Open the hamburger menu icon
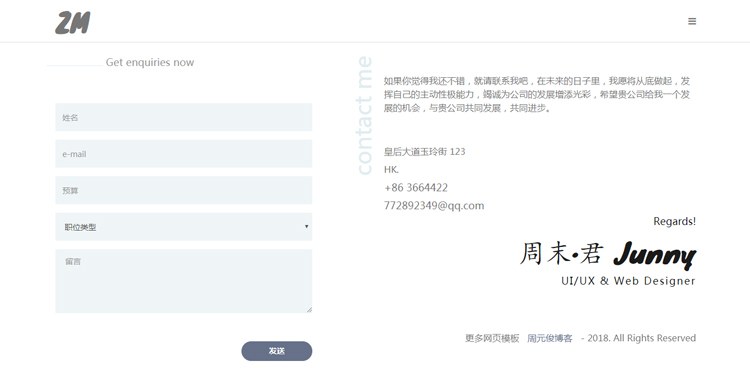Viewport: 750px width, 368px height. click(x=692, y=21)
